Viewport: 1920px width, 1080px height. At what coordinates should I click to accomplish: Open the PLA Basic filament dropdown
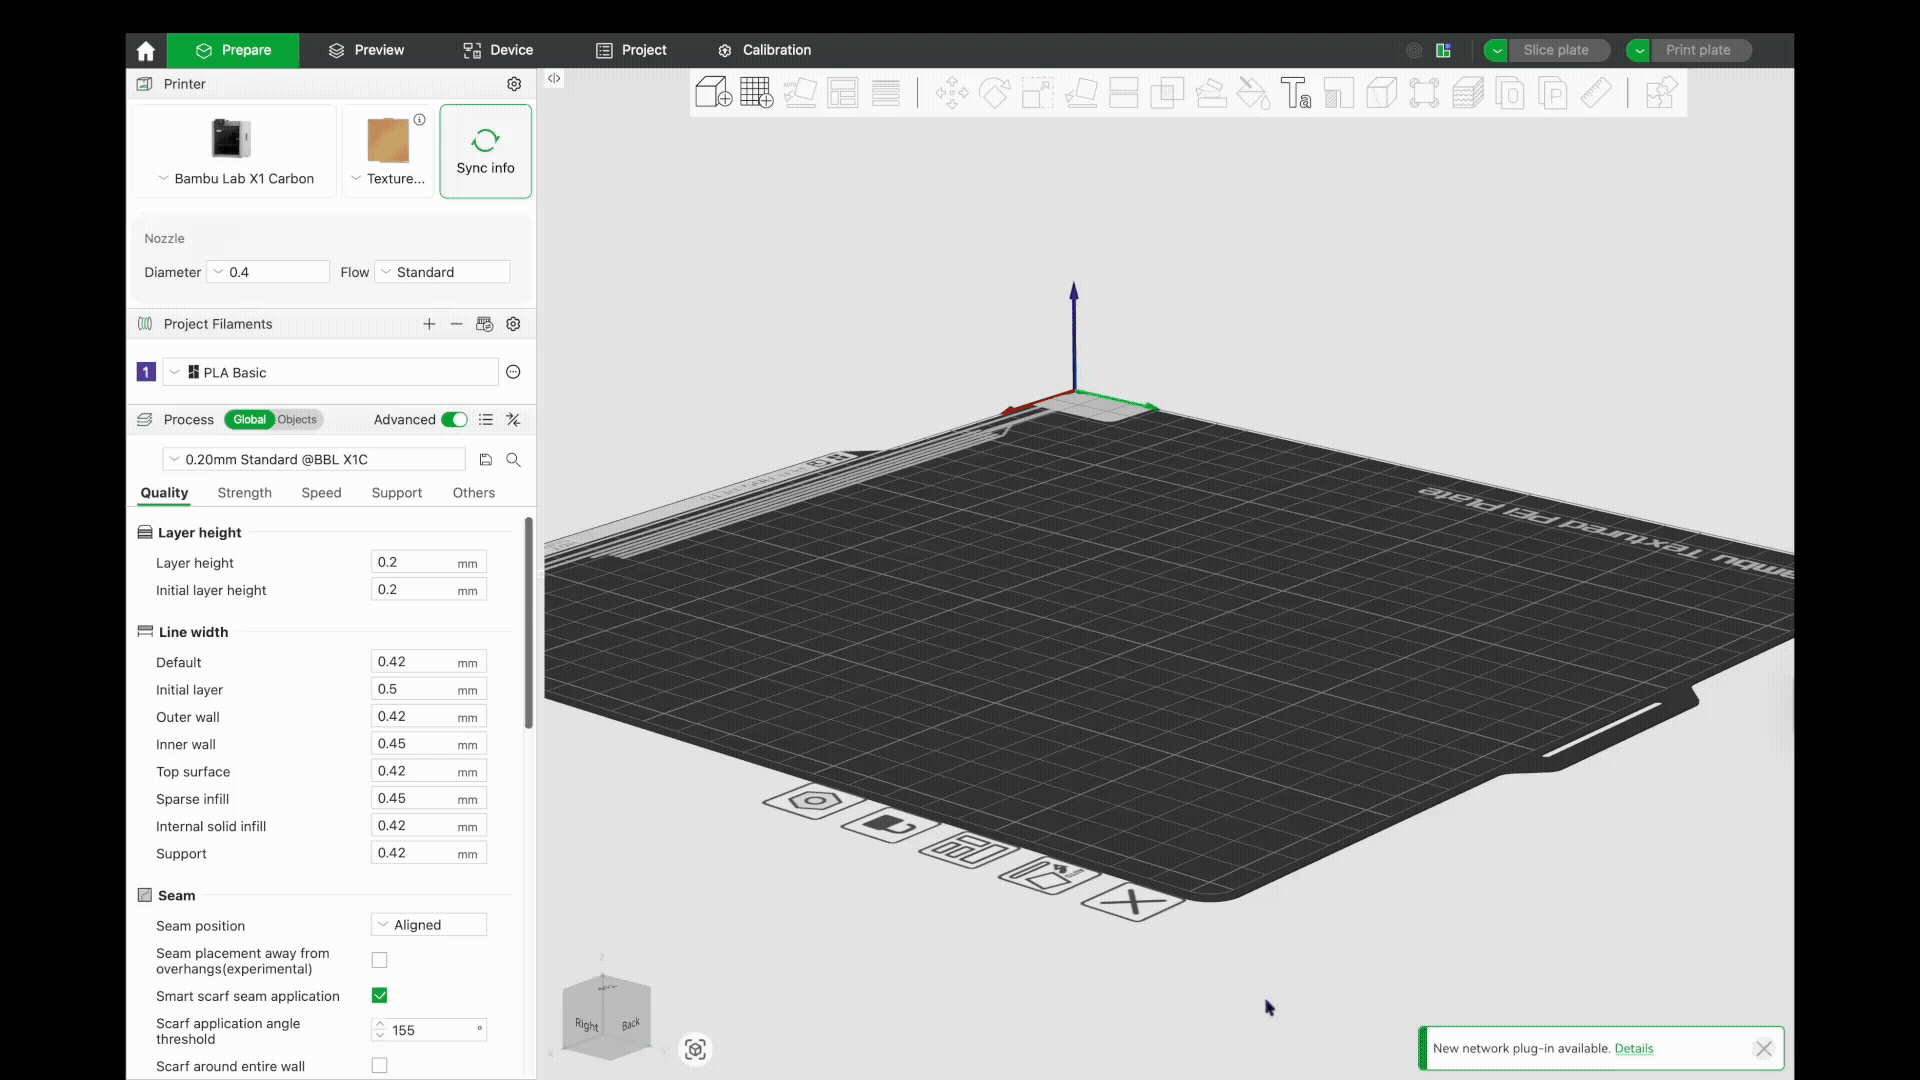click(330, 372)
